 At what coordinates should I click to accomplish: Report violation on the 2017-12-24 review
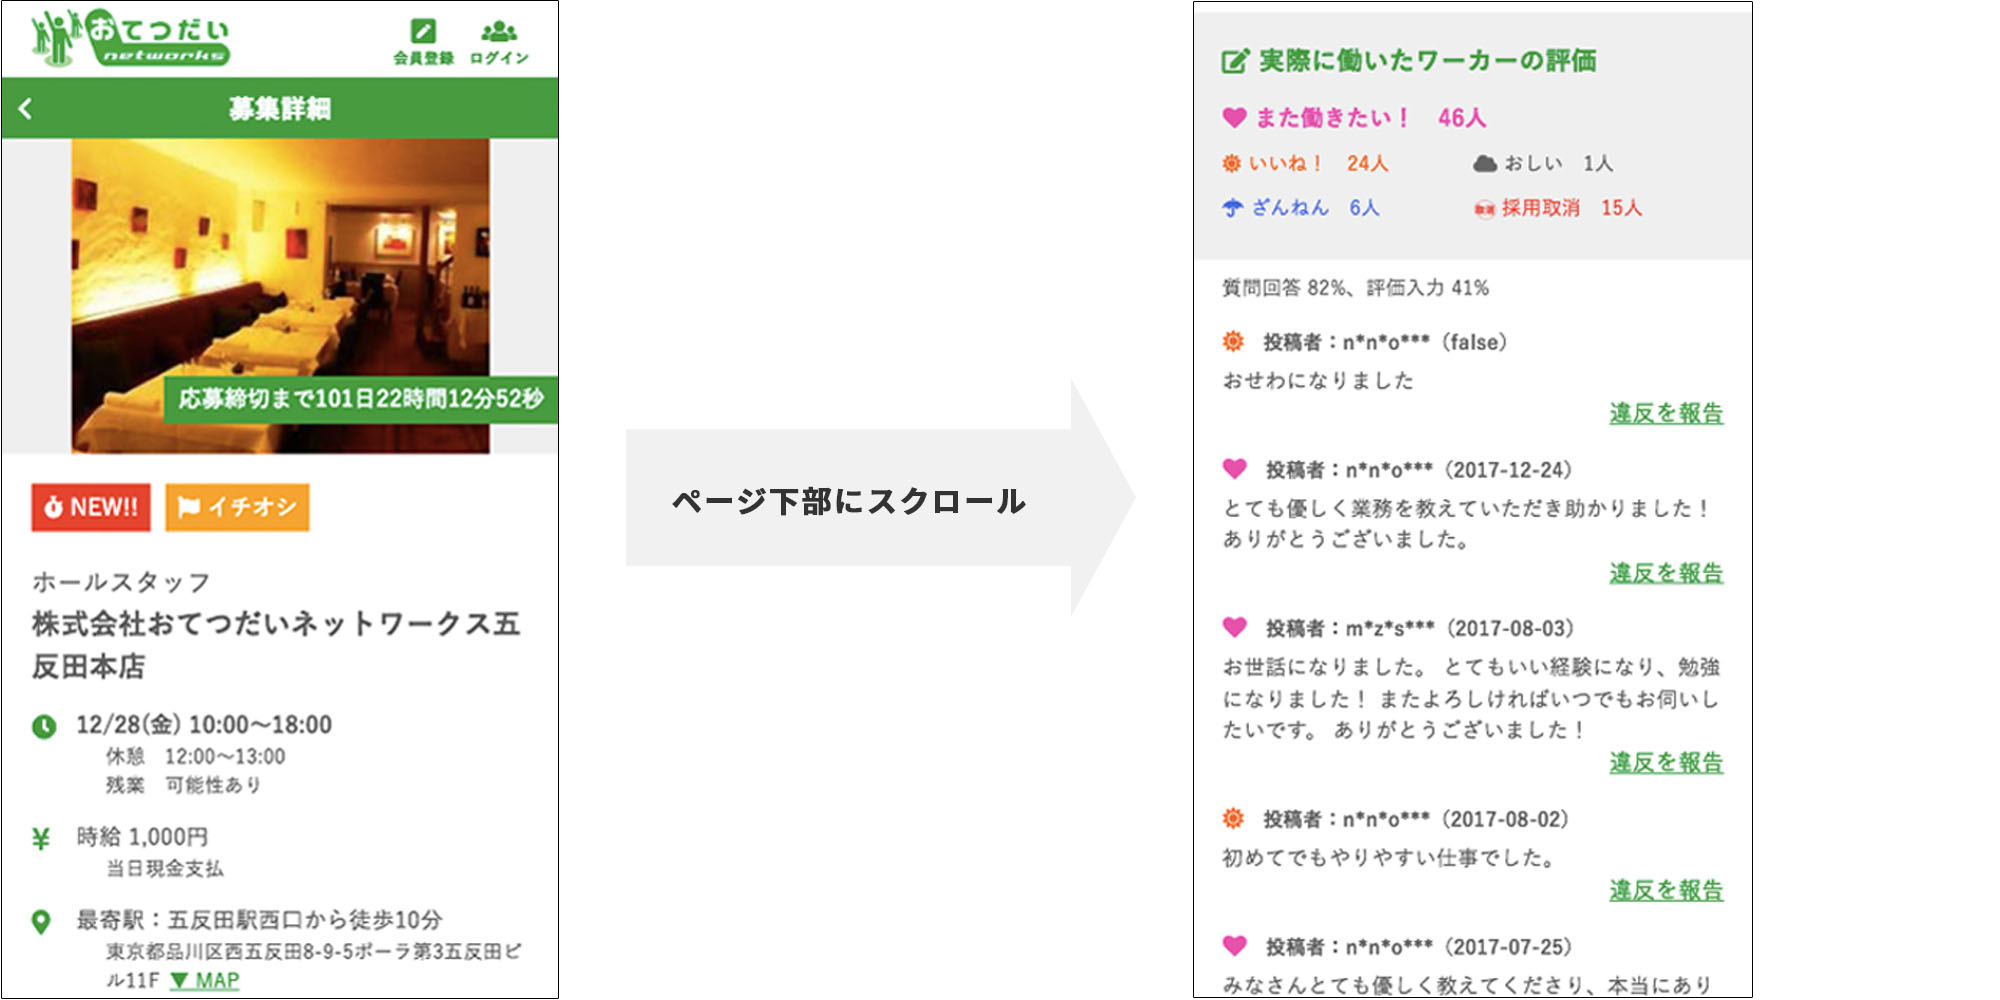(x=1666, y=574)
